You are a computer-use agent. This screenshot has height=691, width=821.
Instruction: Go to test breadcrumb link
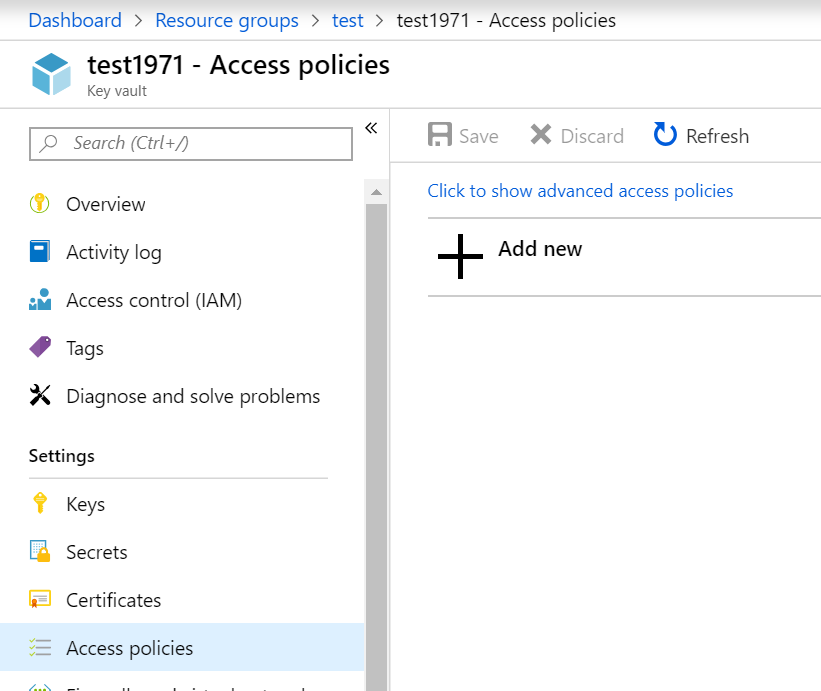point(347,20)
